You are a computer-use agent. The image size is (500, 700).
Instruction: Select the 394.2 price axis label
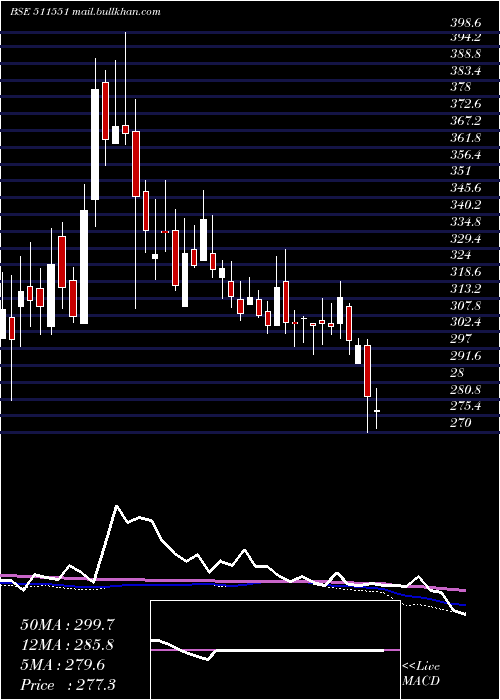click(466, 37)
